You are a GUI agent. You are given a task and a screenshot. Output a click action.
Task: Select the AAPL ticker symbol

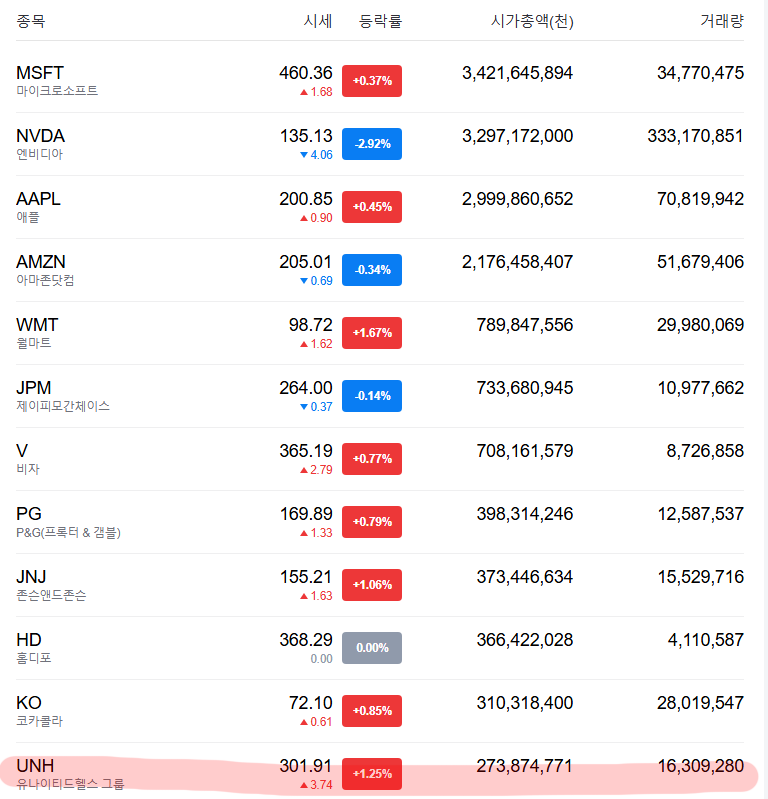38,199
